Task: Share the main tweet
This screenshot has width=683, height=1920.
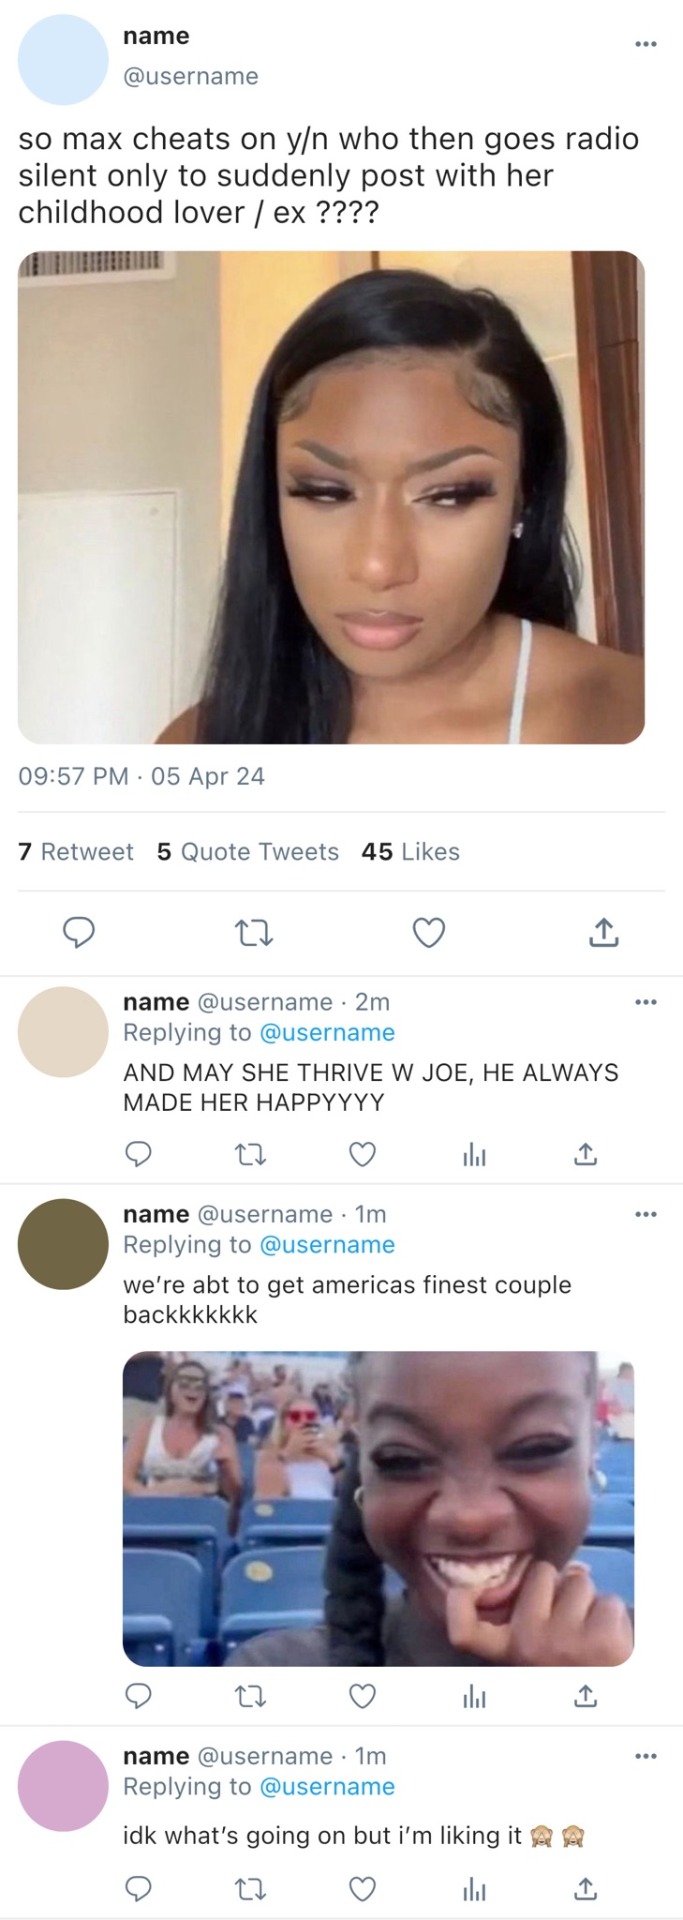Action: [x=603, y=933]
